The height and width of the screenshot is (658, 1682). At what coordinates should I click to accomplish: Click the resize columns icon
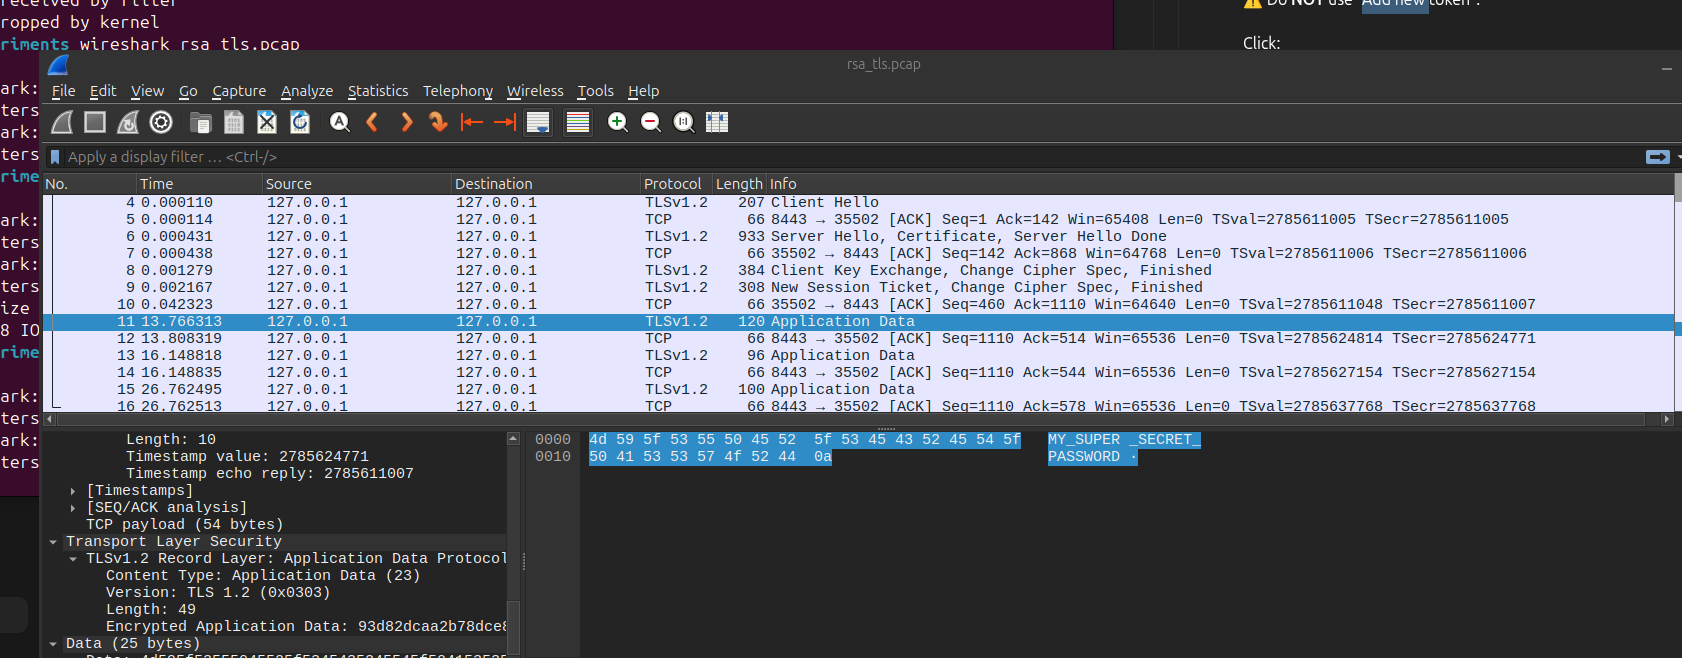coord(717,122)
